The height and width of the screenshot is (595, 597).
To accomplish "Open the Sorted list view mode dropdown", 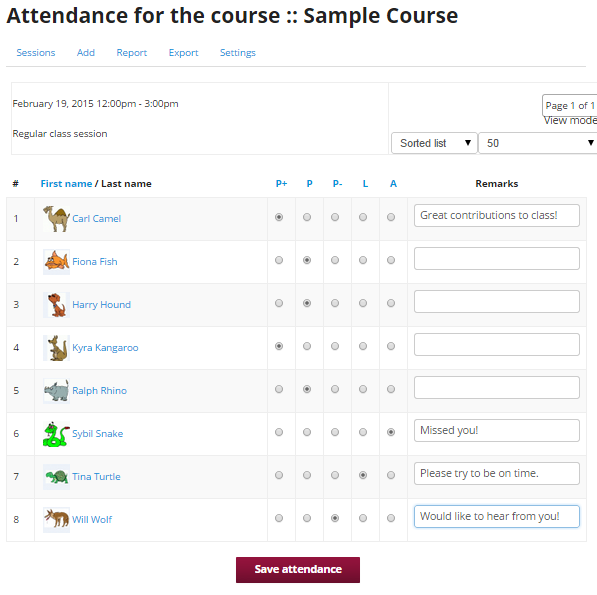I will (x=434, y=143).
